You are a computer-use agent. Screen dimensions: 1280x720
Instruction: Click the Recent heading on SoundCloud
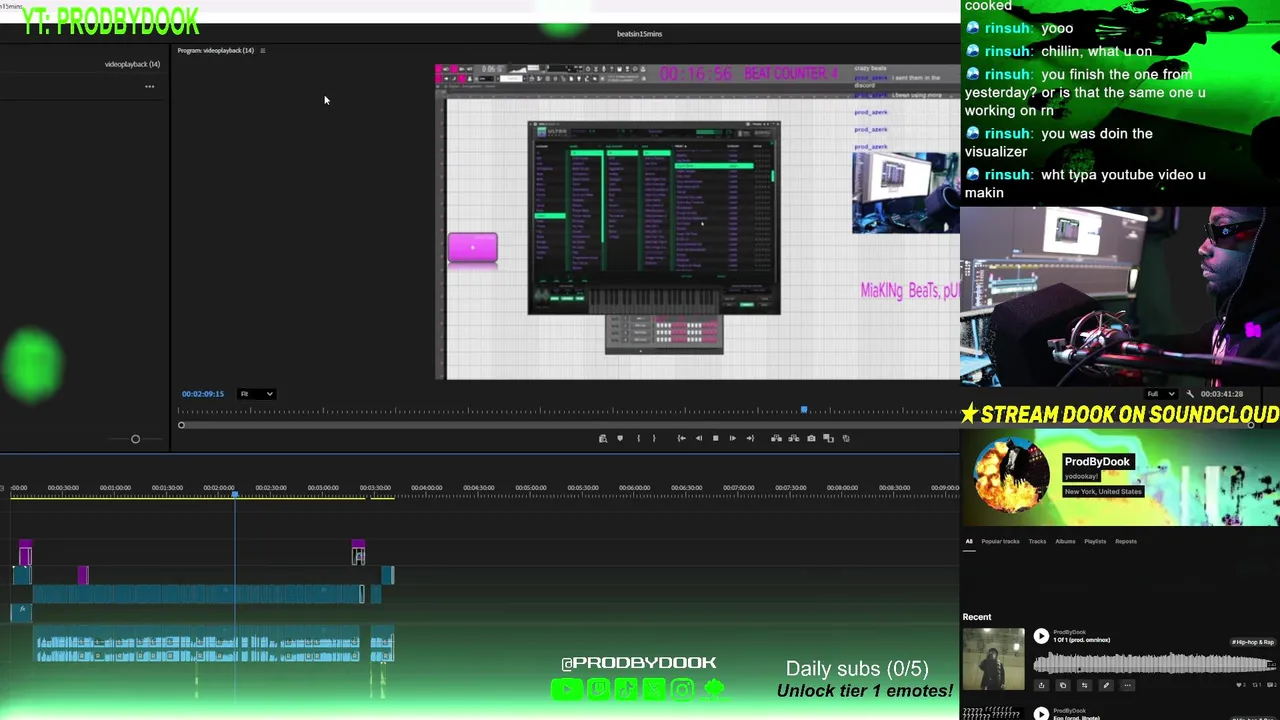click(977, 617)
